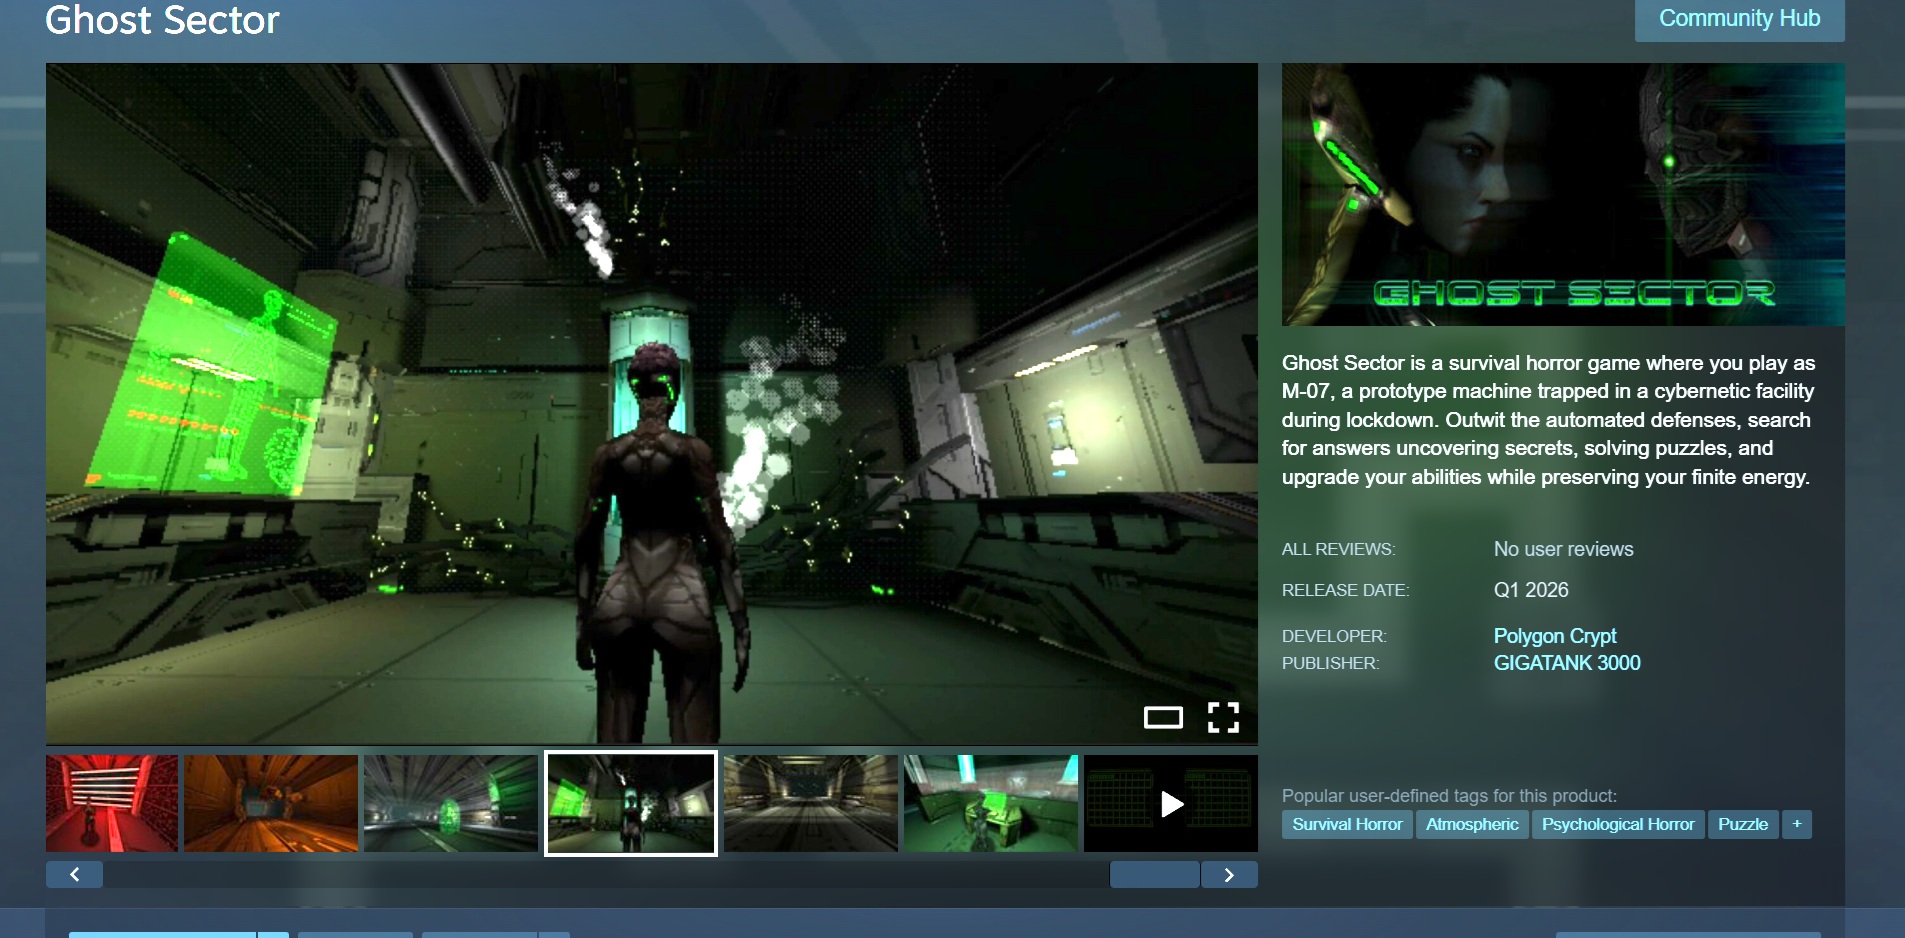Click the Ghost Sector page title
1905x938 pixels.
pyautogui.click(x=162, y=20)
